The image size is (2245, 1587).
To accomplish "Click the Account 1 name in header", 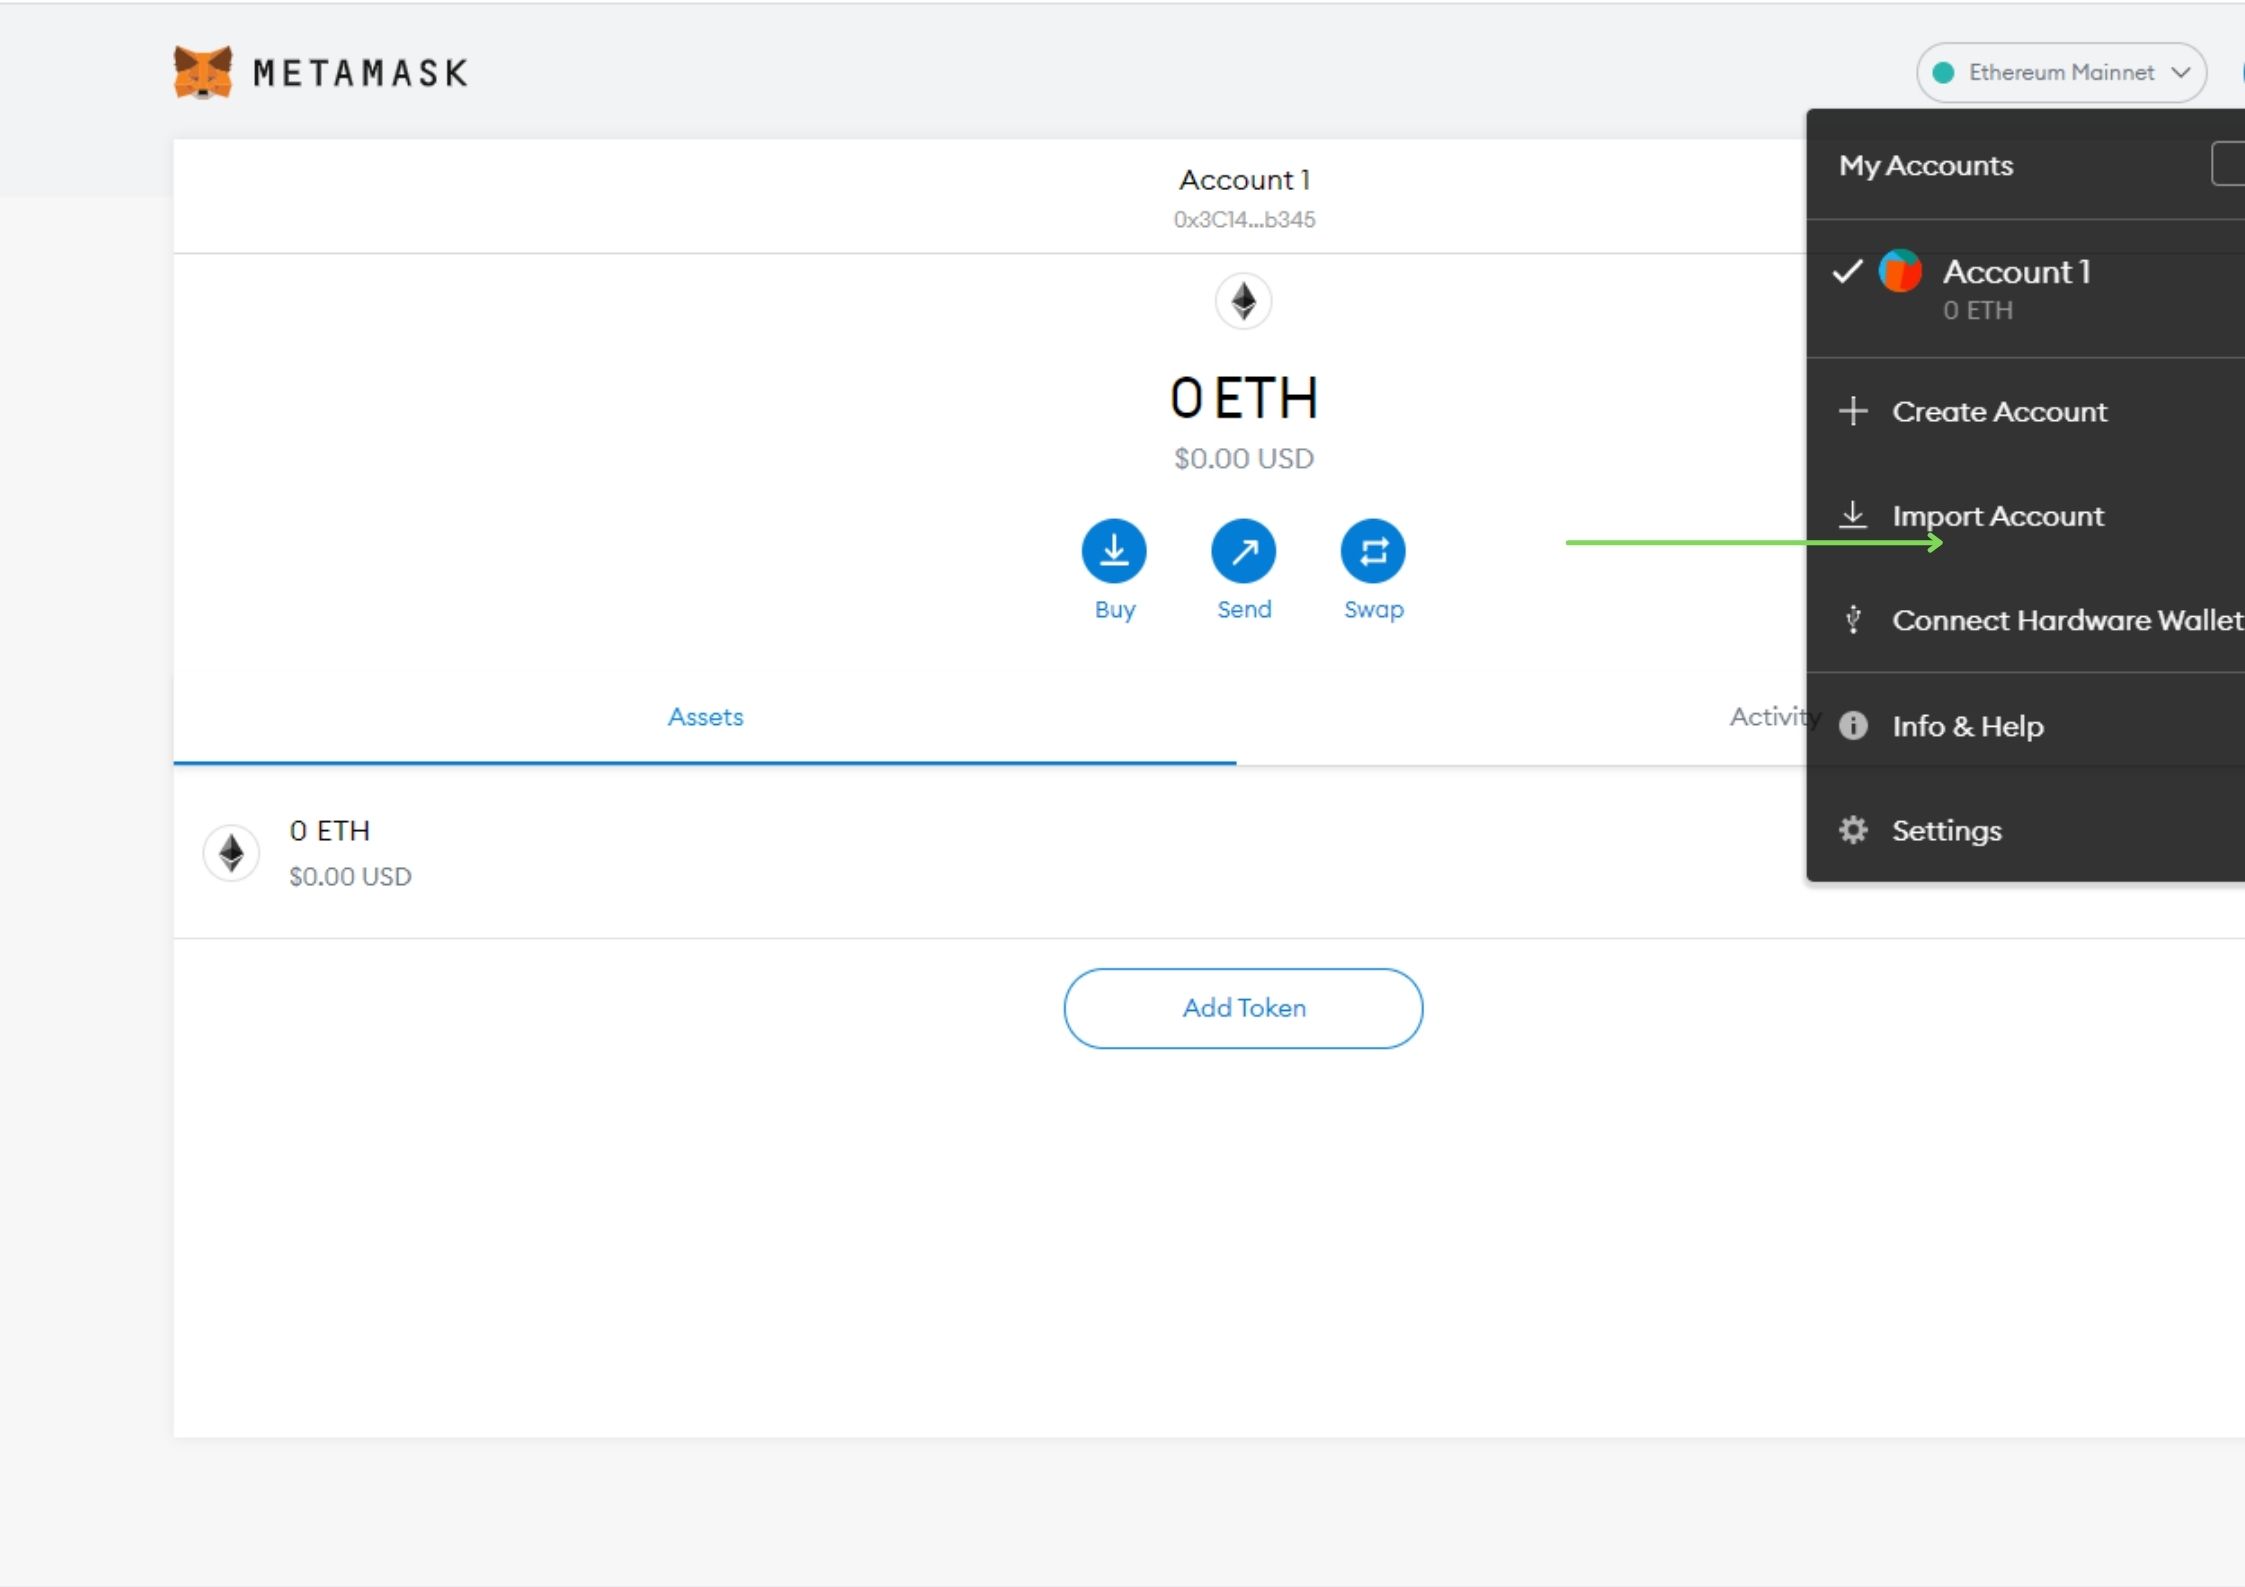I will click(x=1244, y=180).
